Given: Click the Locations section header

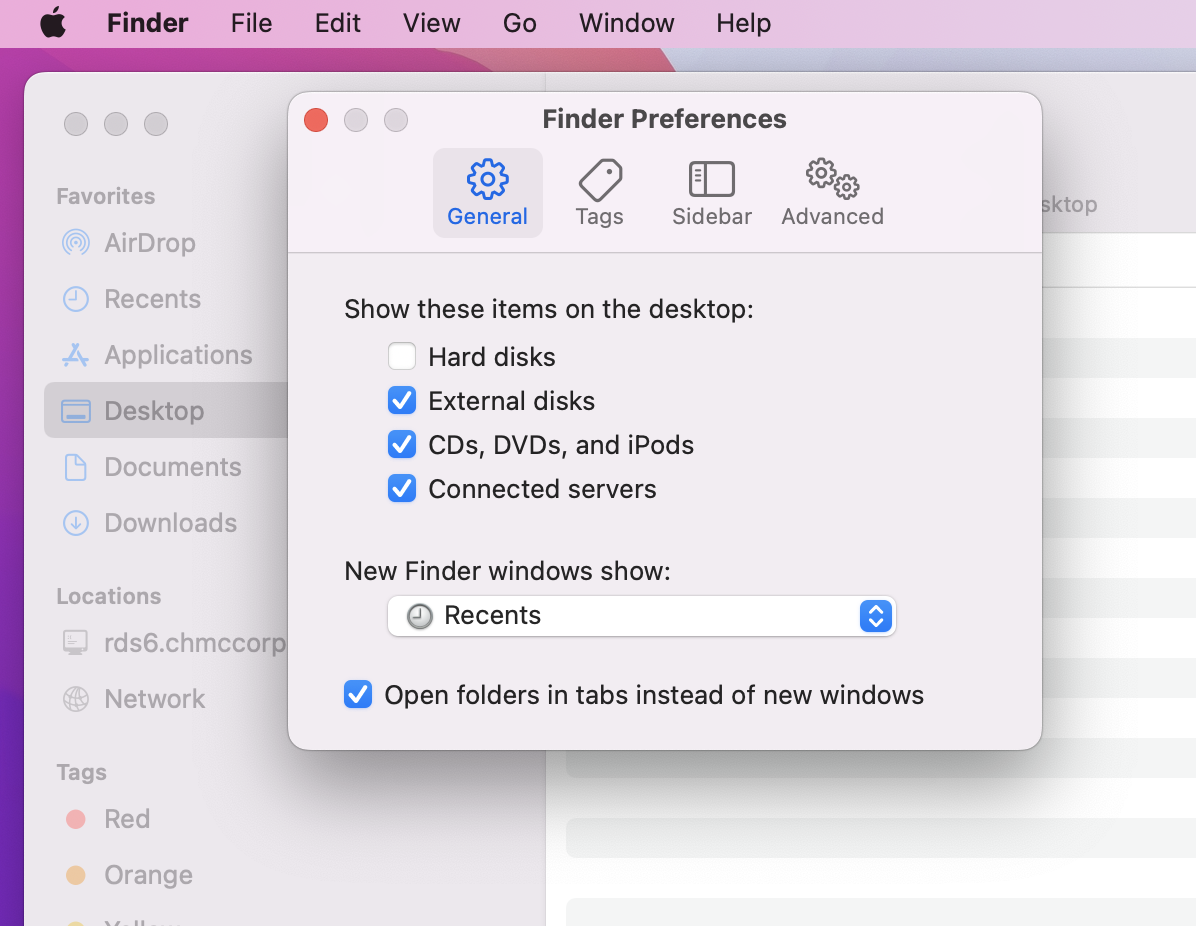Looking at the screenshot, I should pos(108,596).
